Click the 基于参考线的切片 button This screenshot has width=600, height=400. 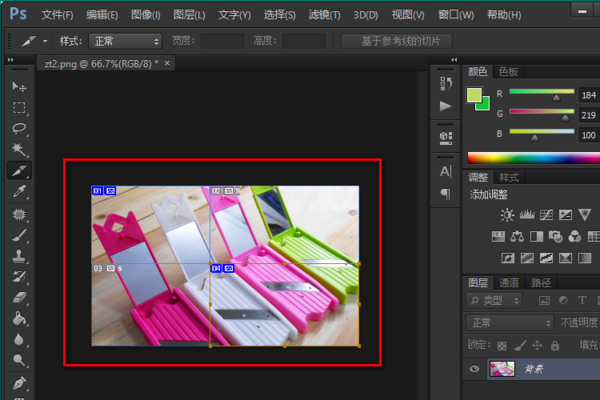coord(397,41)
